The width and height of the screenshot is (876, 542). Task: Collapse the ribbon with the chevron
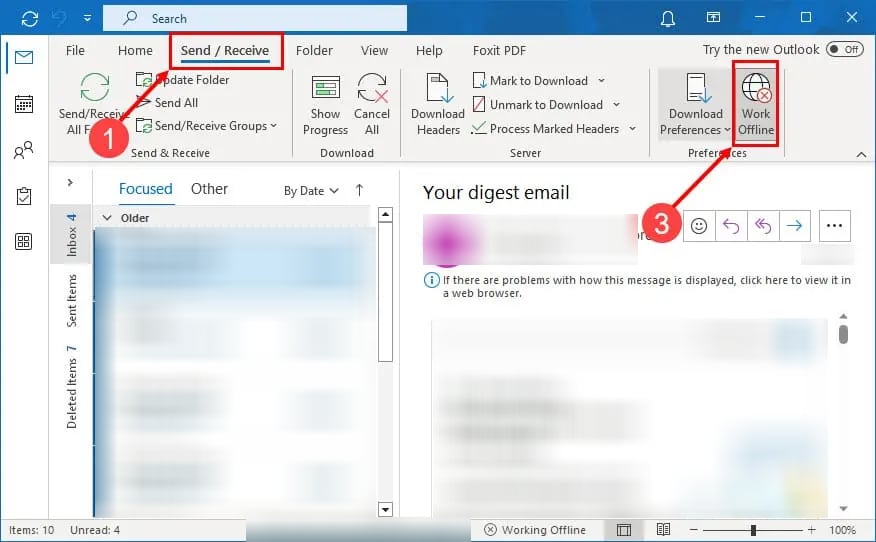click(x=861, y=154)
